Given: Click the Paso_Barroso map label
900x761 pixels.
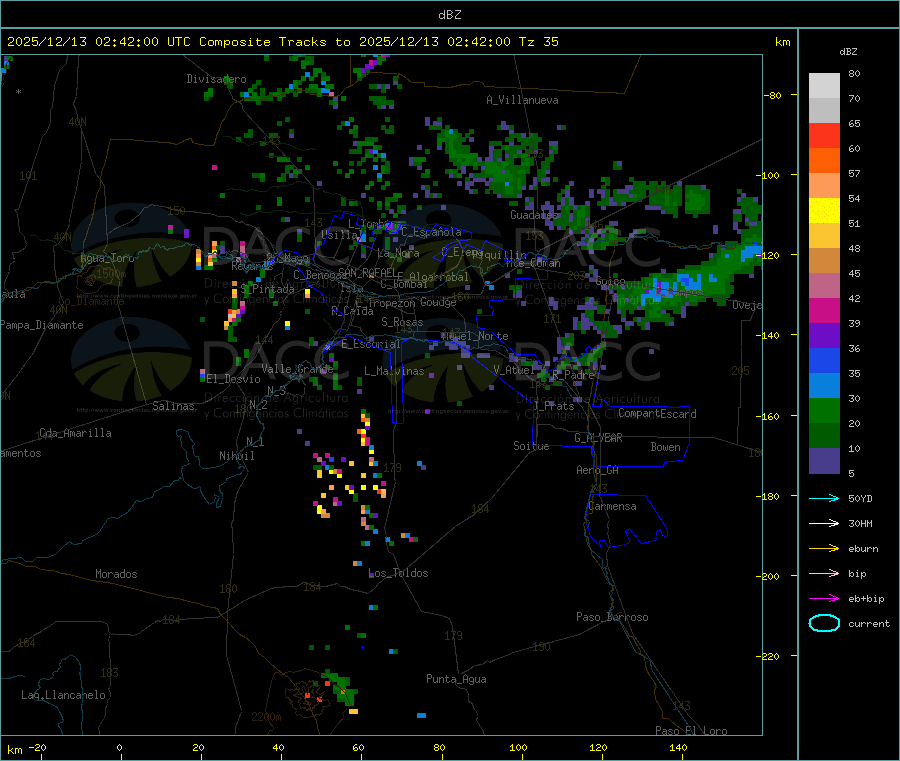Looking at the screenshot, I should 612,617.
